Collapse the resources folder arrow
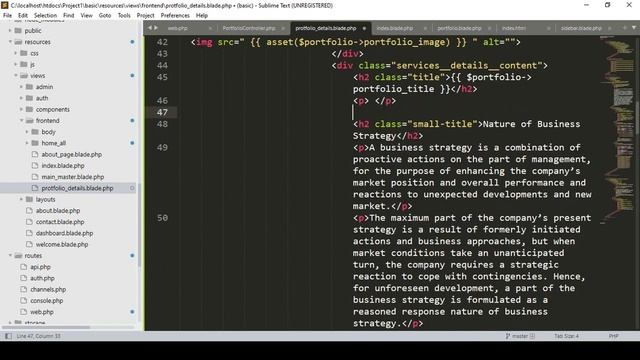The width and height of the screenshot is (640, 360). (x=10, y=42)
